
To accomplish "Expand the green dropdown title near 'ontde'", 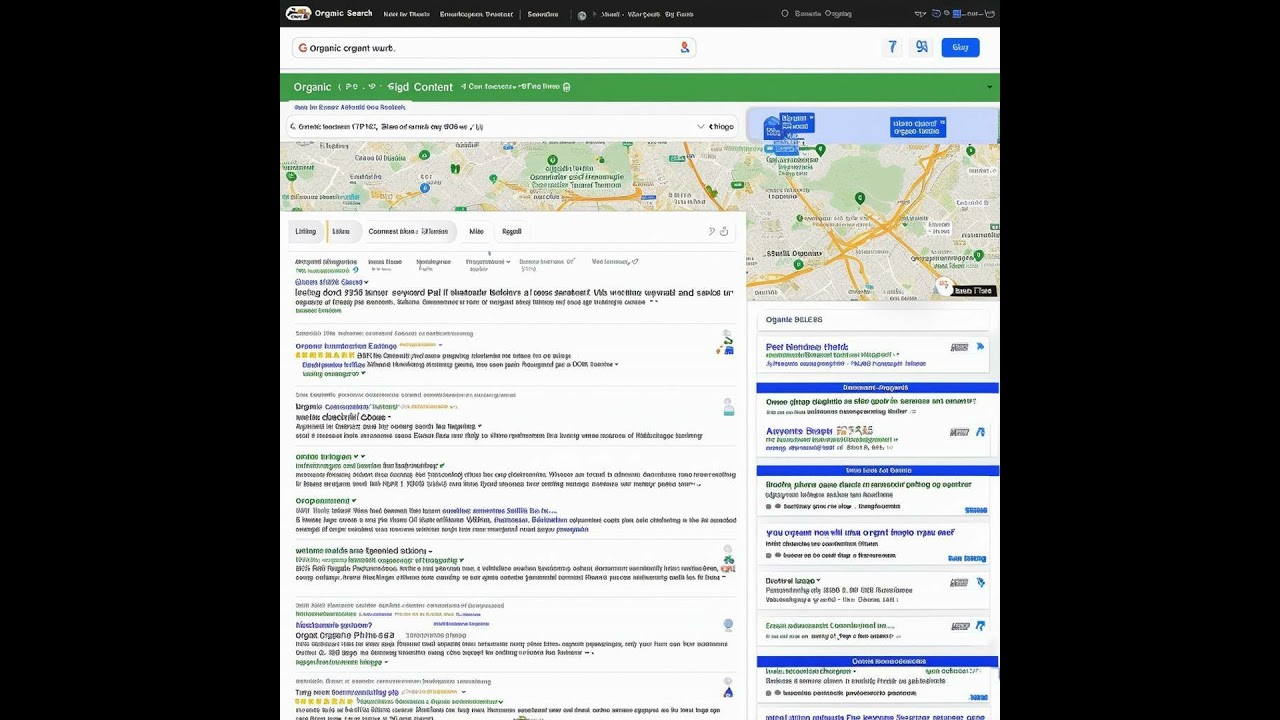I will click(x=328, y=457).
